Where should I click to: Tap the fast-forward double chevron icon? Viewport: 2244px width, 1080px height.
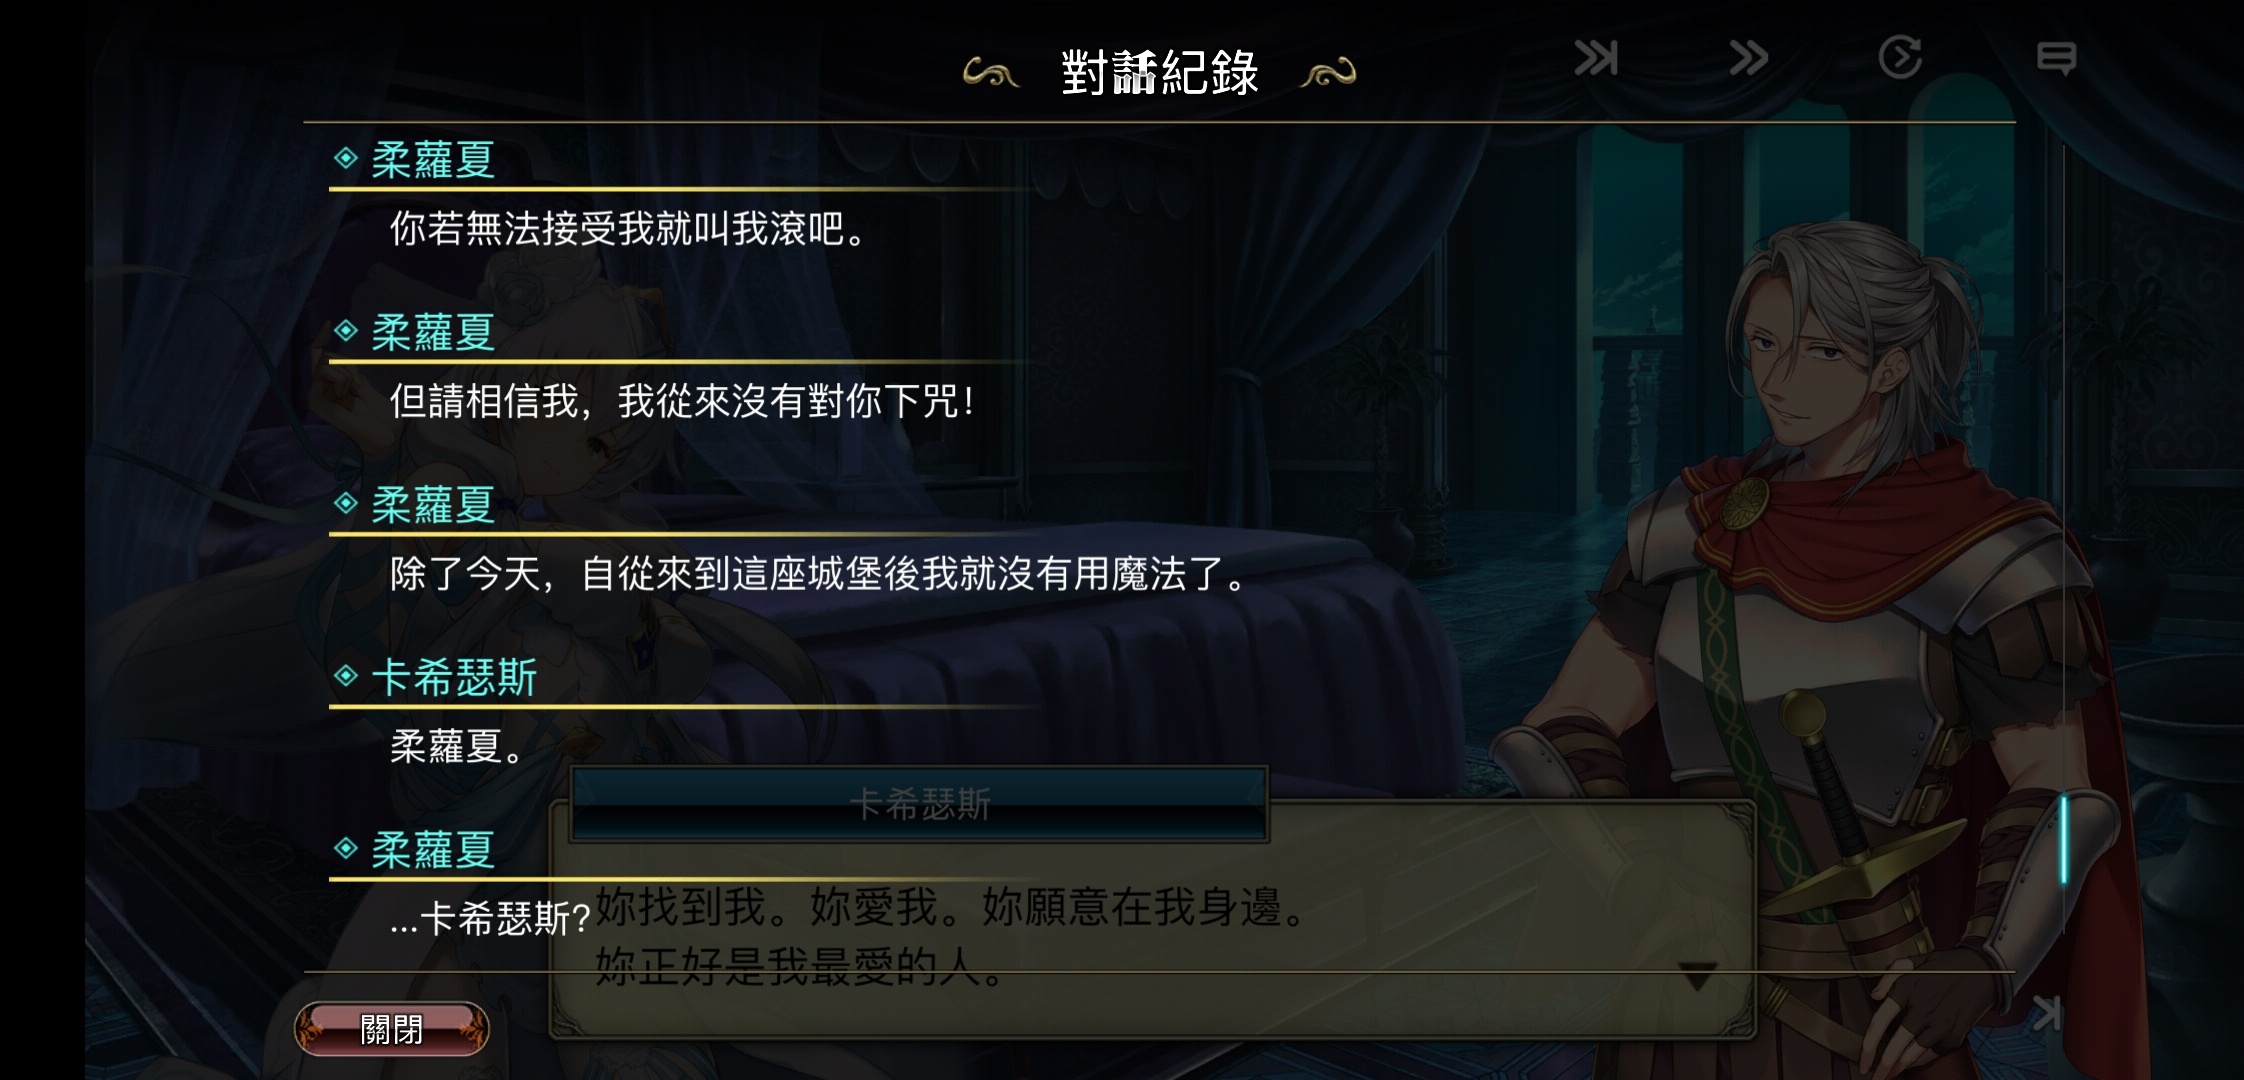[1749, 58]
